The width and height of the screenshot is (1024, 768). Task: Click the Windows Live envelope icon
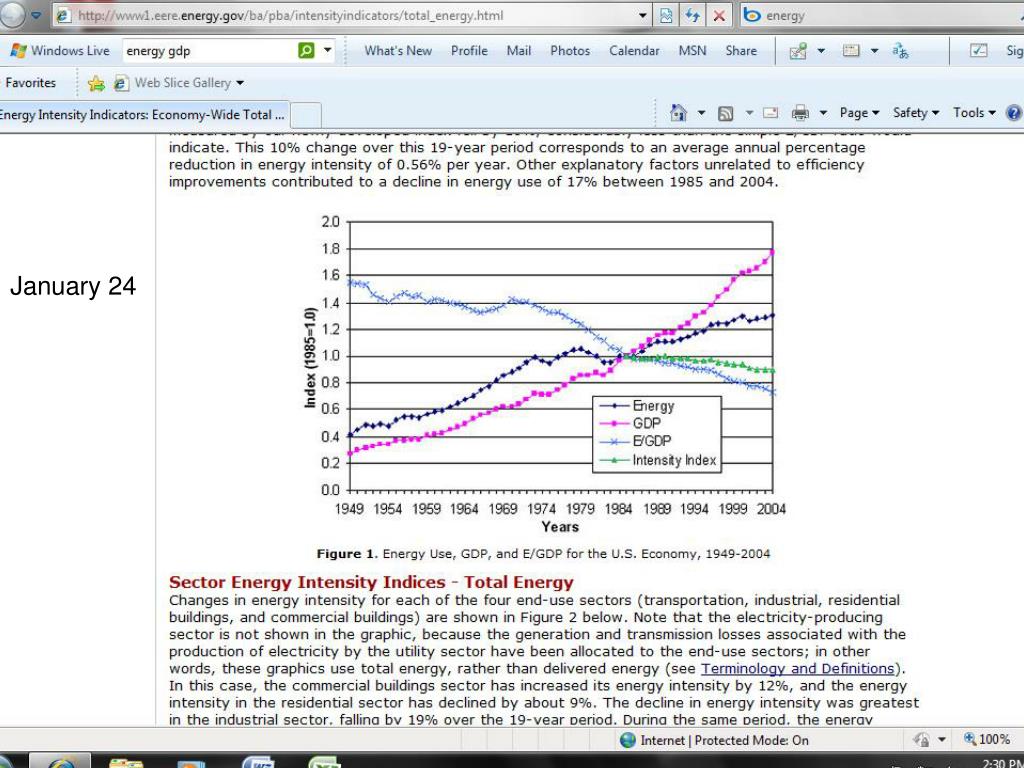tap(851, 50)
